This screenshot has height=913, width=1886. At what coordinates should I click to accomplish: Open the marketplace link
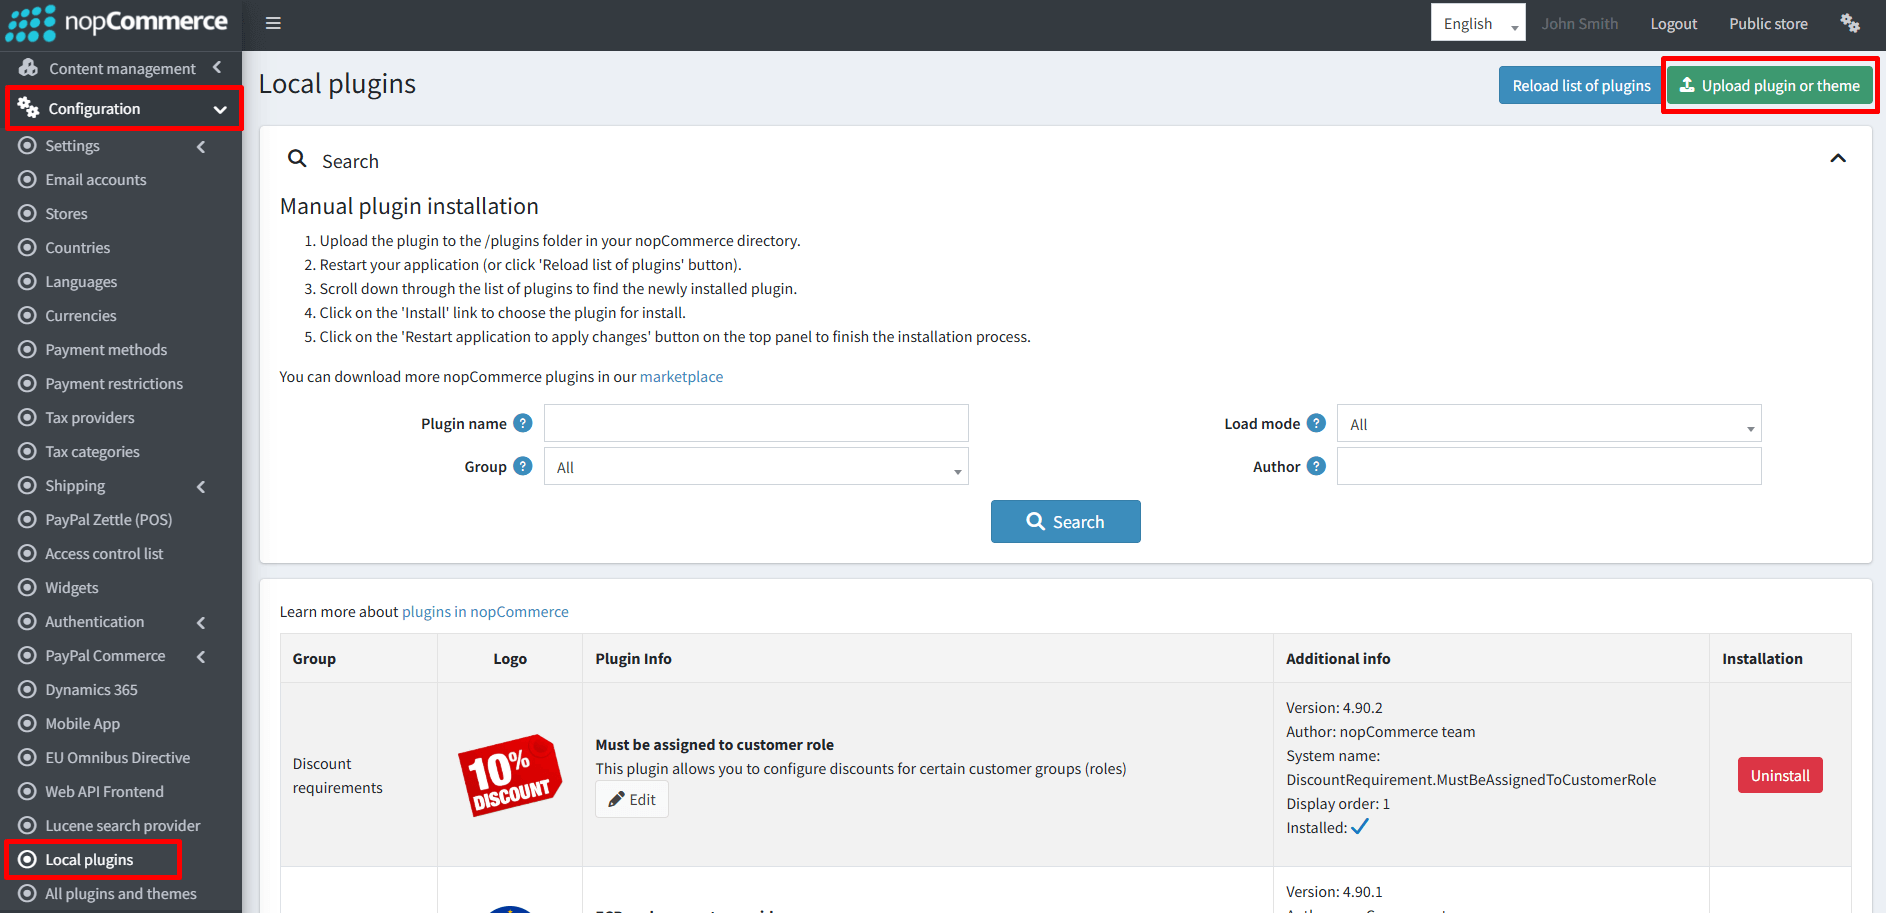(681, 377)
